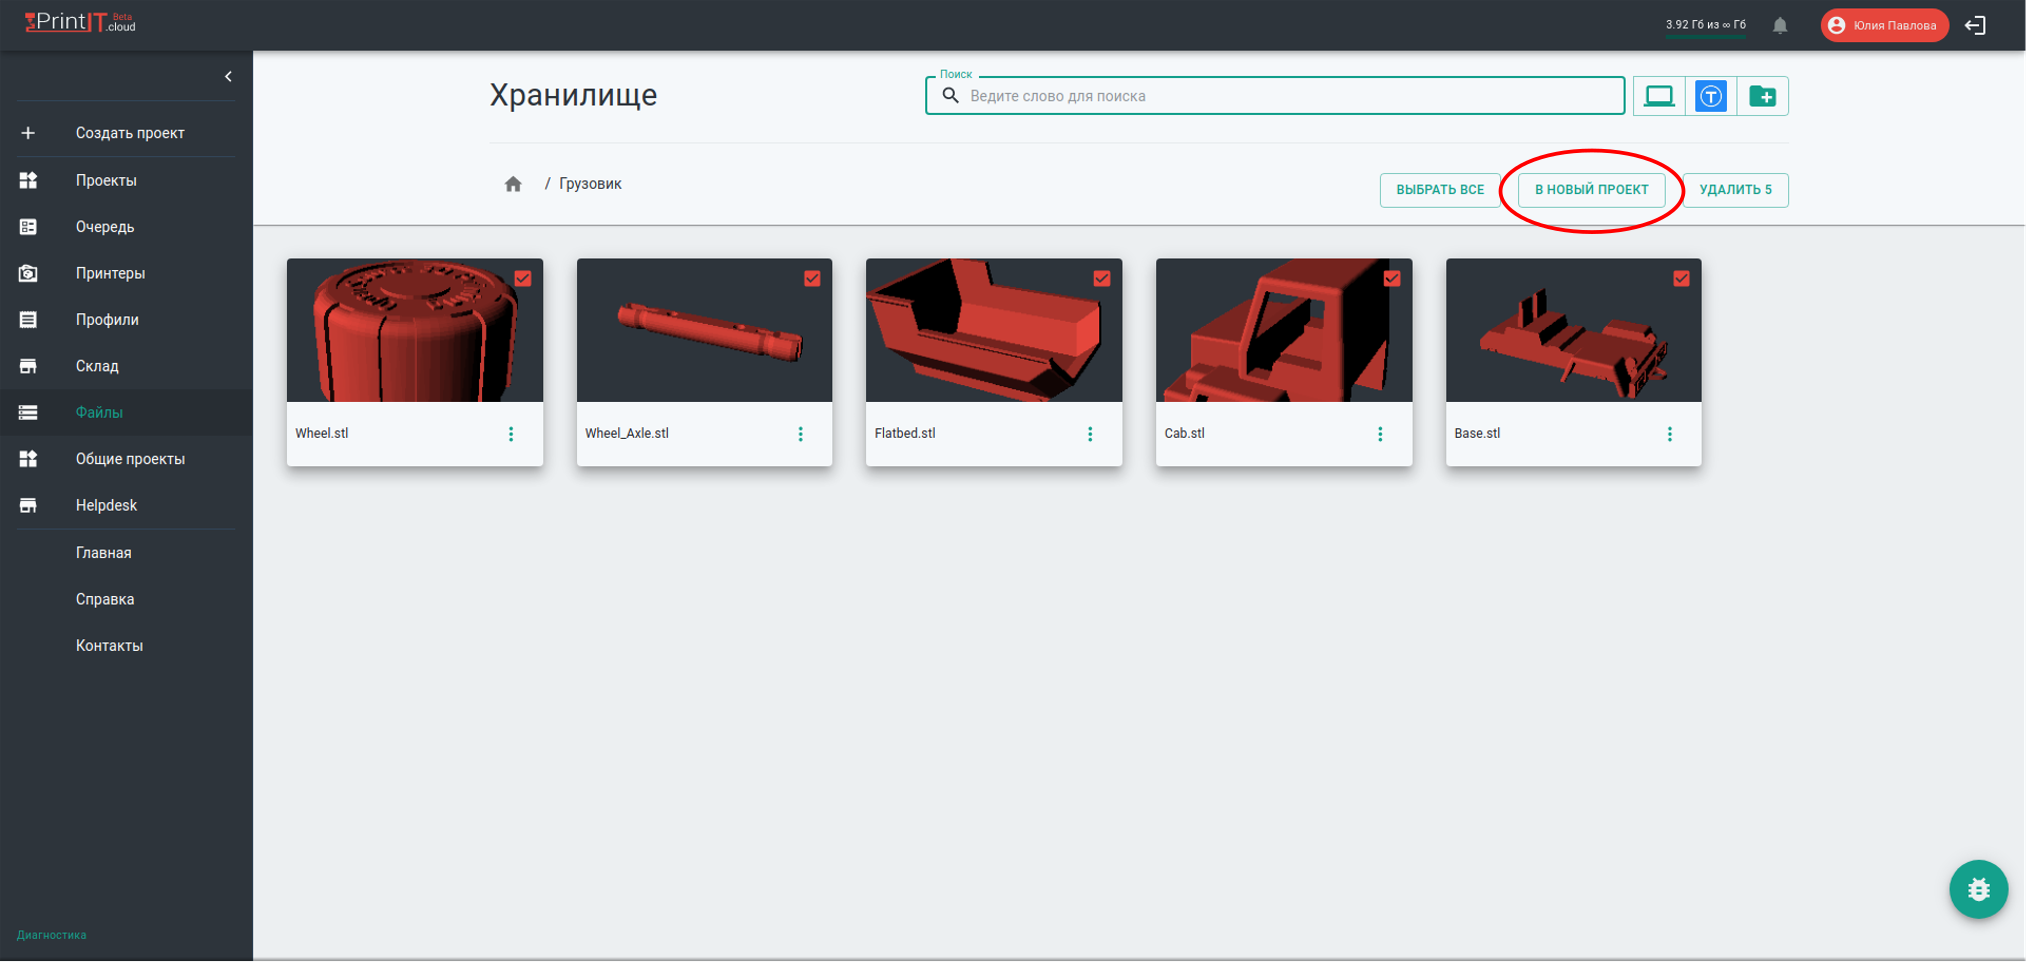2026x962 pixels.
Task: Go to storage root via home icon
Action: tap(513, 184)
